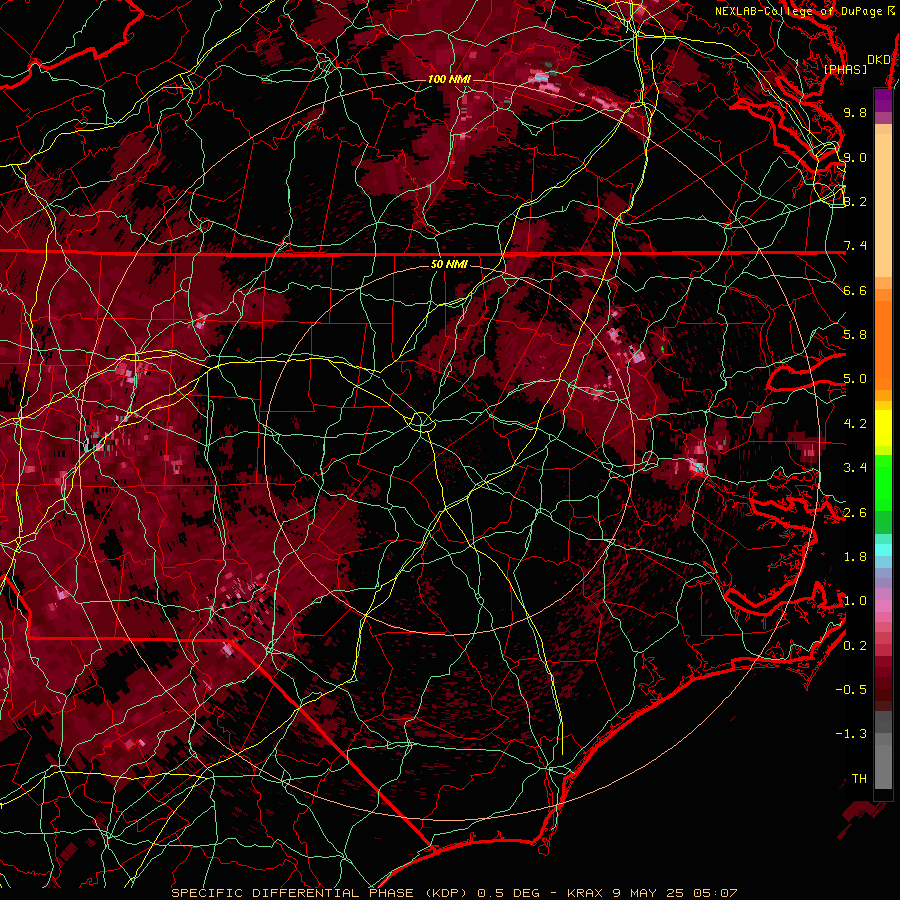Click the 8.2 value on the color scale

click(x=855, y=201)
